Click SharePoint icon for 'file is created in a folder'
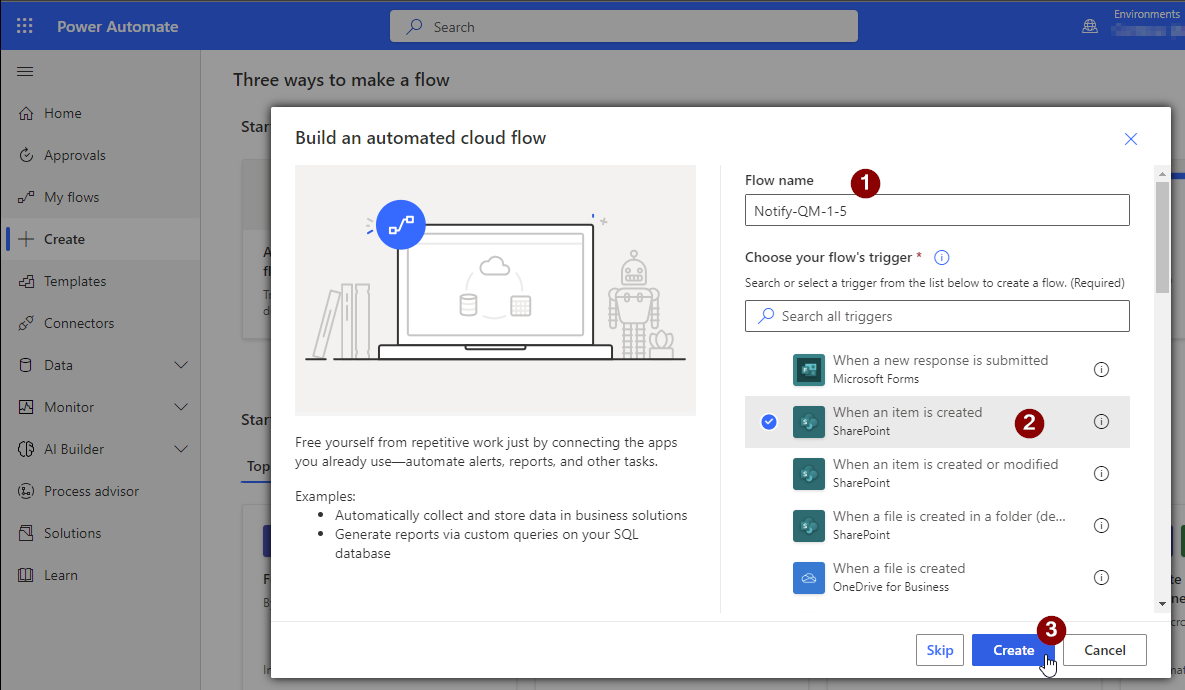 809,526
